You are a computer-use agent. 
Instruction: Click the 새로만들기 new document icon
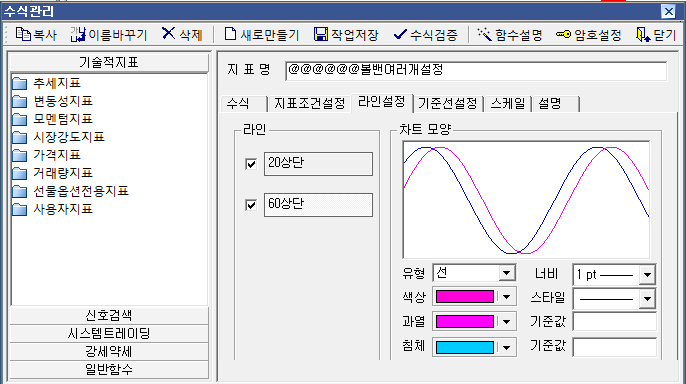(230, 34)
